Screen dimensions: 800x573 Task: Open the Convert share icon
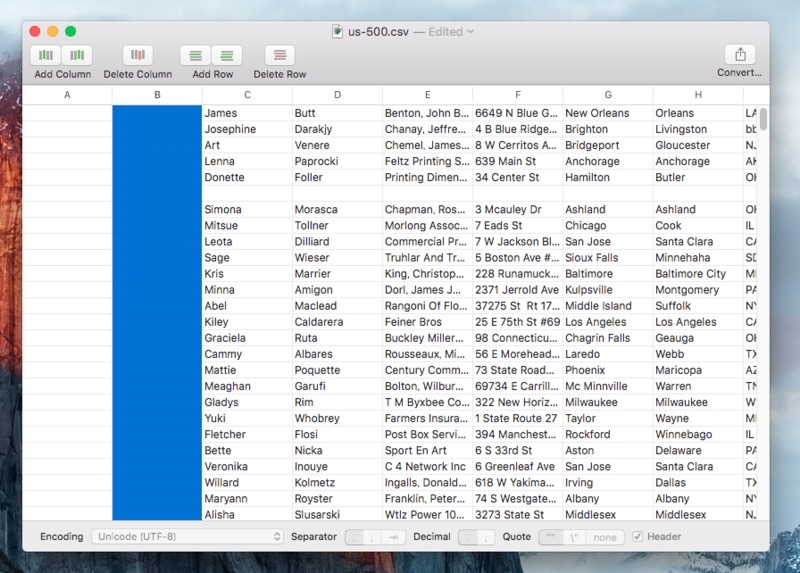click(739, 55)
